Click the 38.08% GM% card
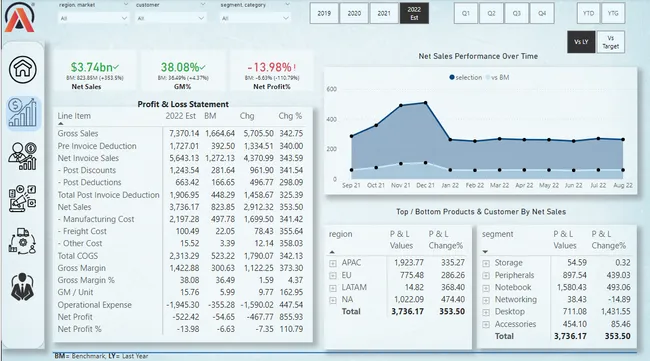 [183, 71]
